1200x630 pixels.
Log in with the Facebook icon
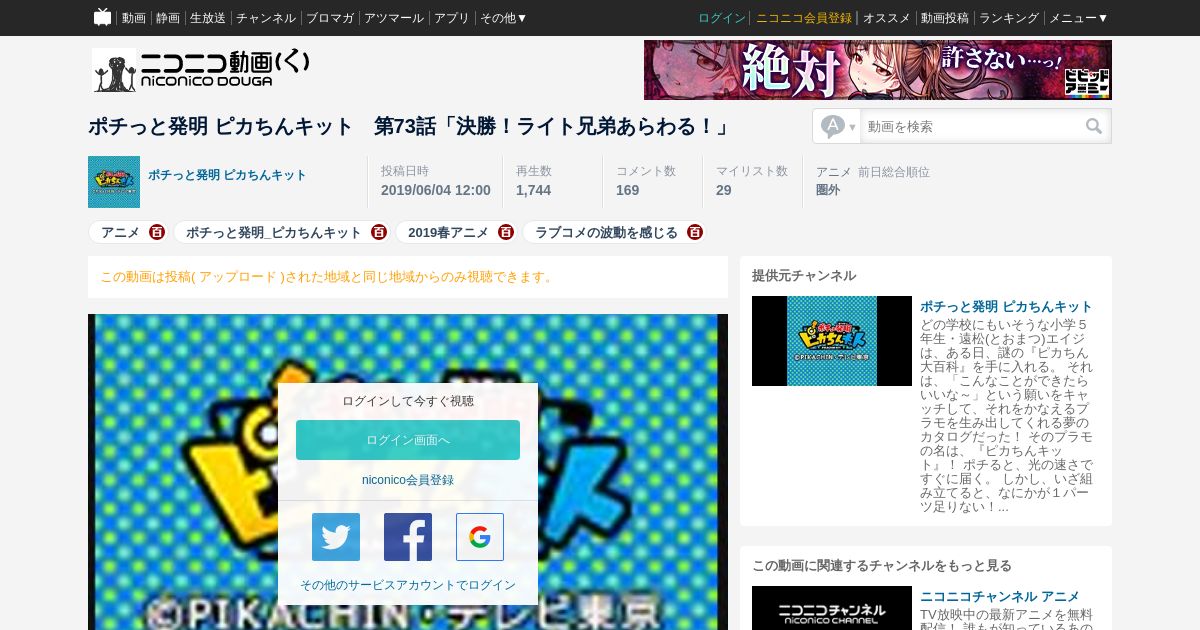(408, 537)
